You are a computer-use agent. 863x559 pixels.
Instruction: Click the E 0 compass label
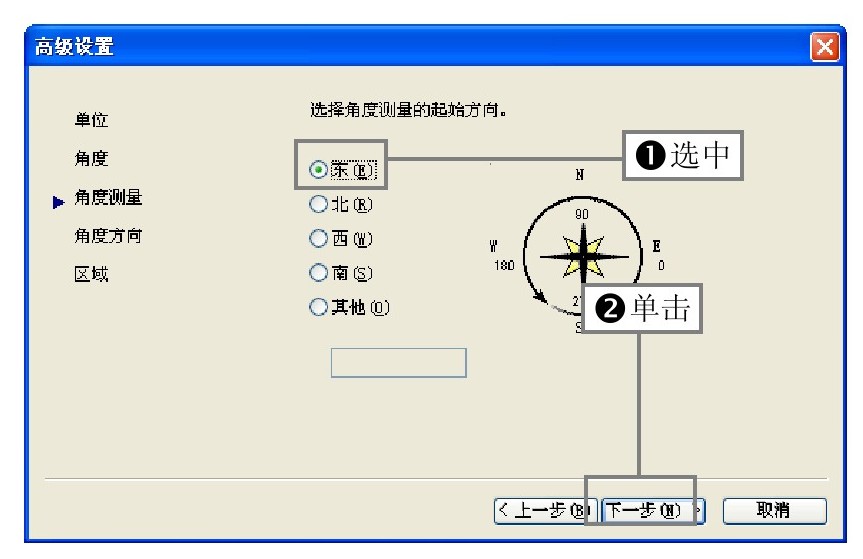pyautogui.click(x=658, y=256)
